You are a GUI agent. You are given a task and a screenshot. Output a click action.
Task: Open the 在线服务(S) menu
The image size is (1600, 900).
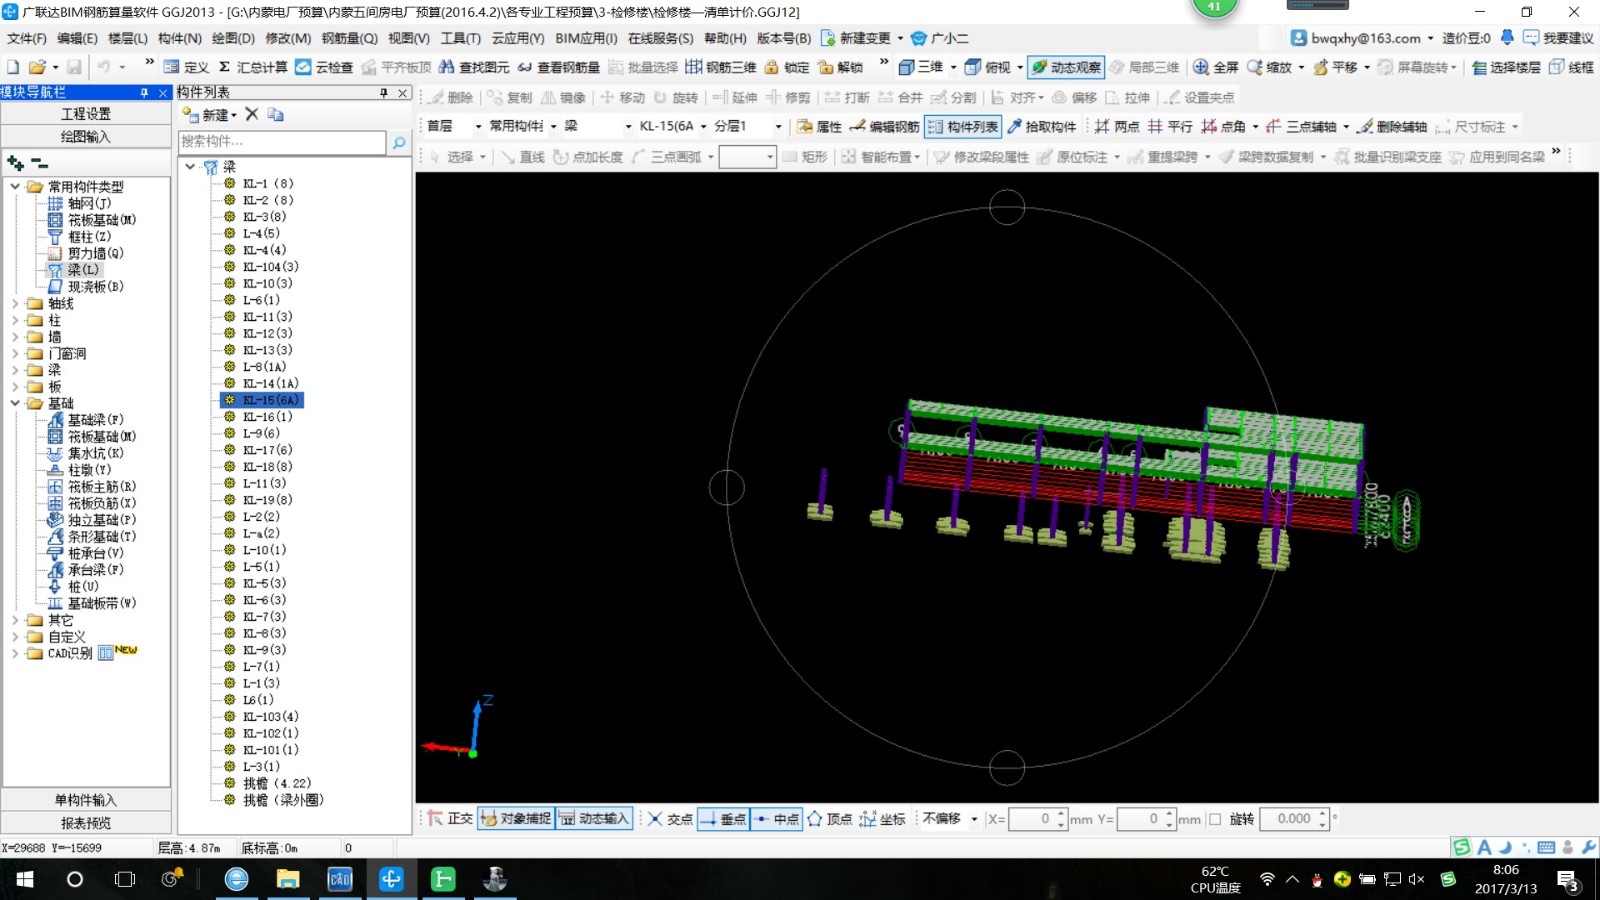click(660, 38)
